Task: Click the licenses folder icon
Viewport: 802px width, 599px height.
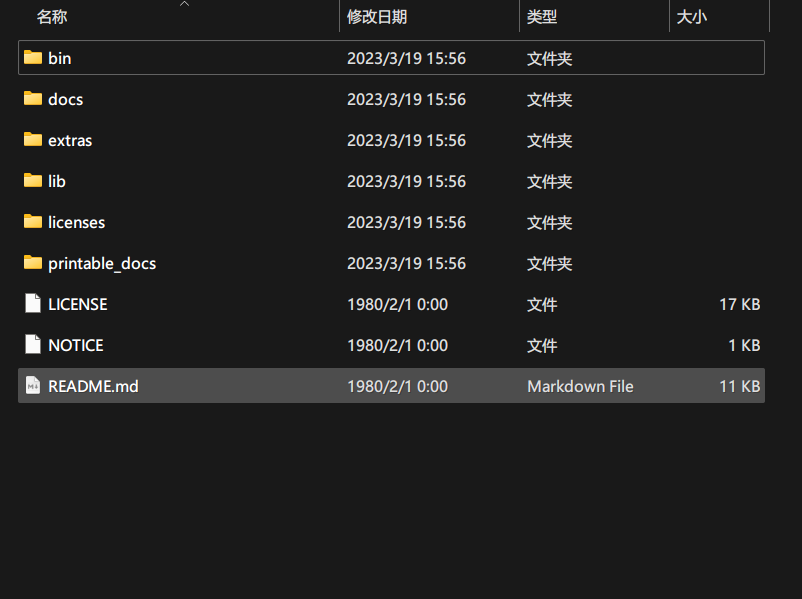Action: pyautogui.click(x=33, y=222)
